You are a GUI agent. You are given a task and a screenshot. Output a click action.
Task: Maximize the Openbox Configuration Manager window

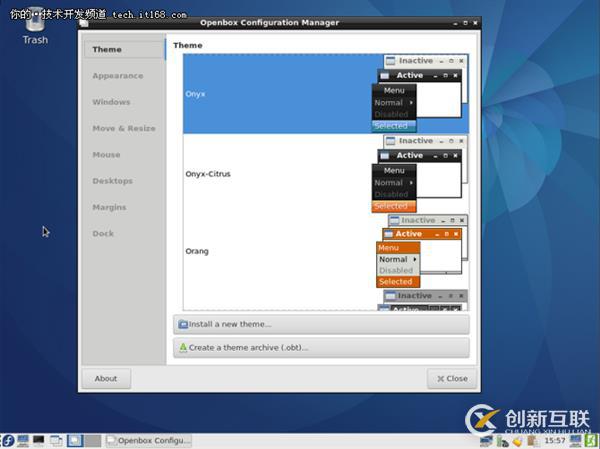(465, 23)
